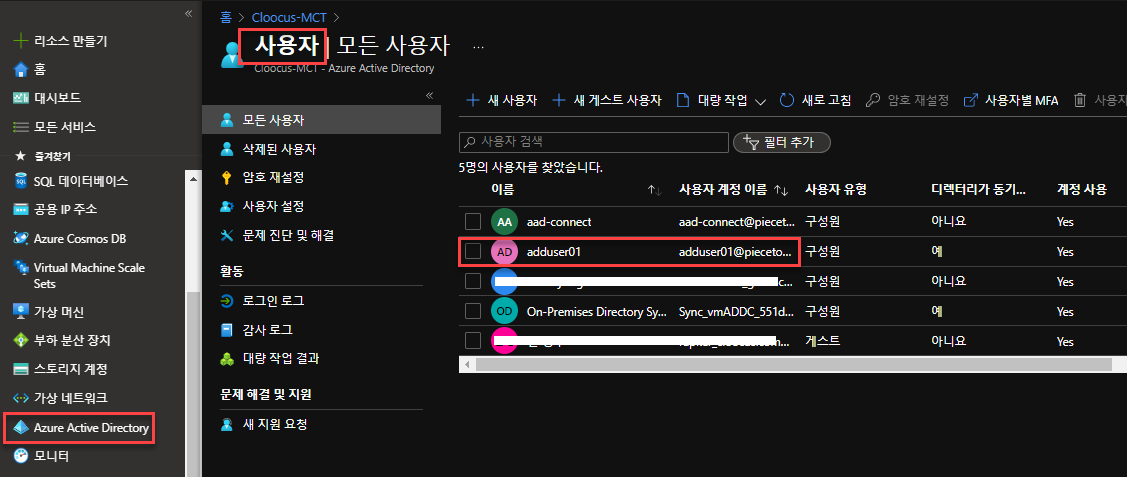Open the 가상 머신 monitor icon
This screenshot has width=1127, height=477.
[x=21, y=312]
